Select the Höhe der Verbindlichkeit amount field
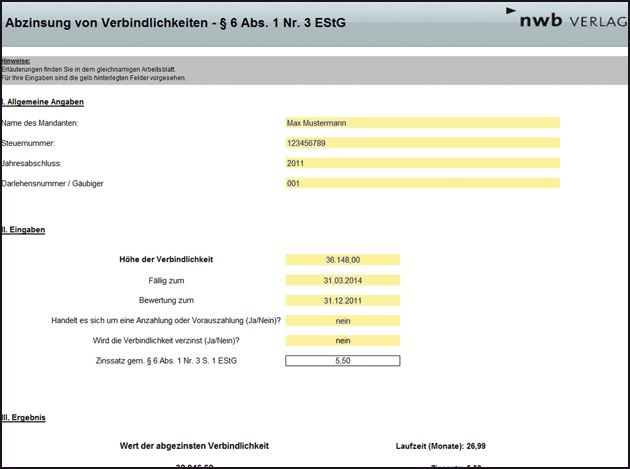 342,259
